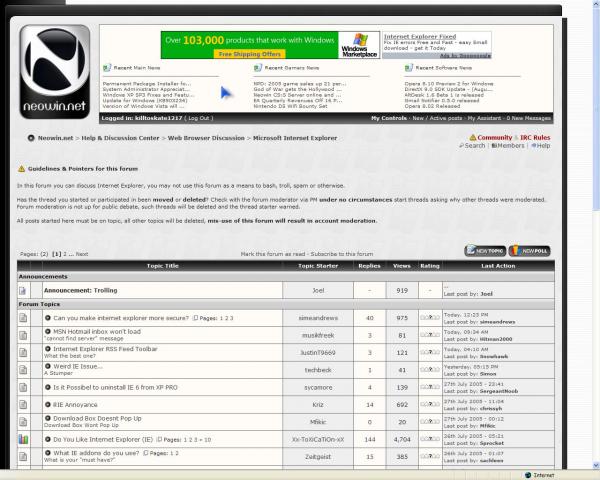Open 'MSN Hotmail inbox won't load' topic
The height and width of the screenshot is (480, 600).
97,332
